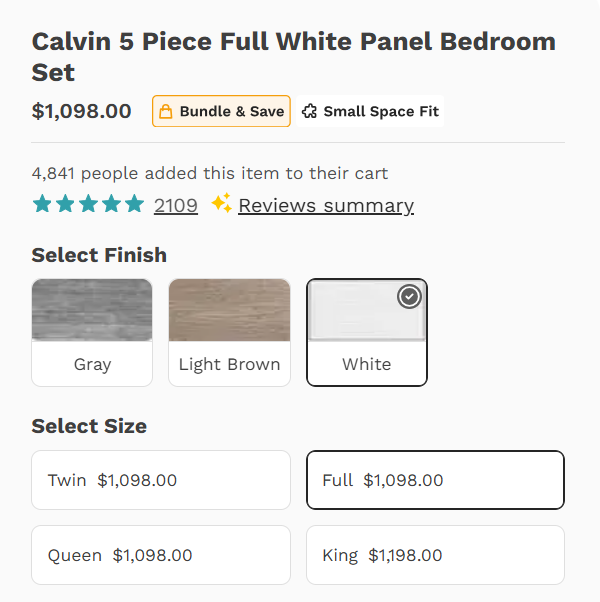Choose King size for $1,198.00
Screen dimensions: 600x602
pyautogui.click(x=435, y=555)
